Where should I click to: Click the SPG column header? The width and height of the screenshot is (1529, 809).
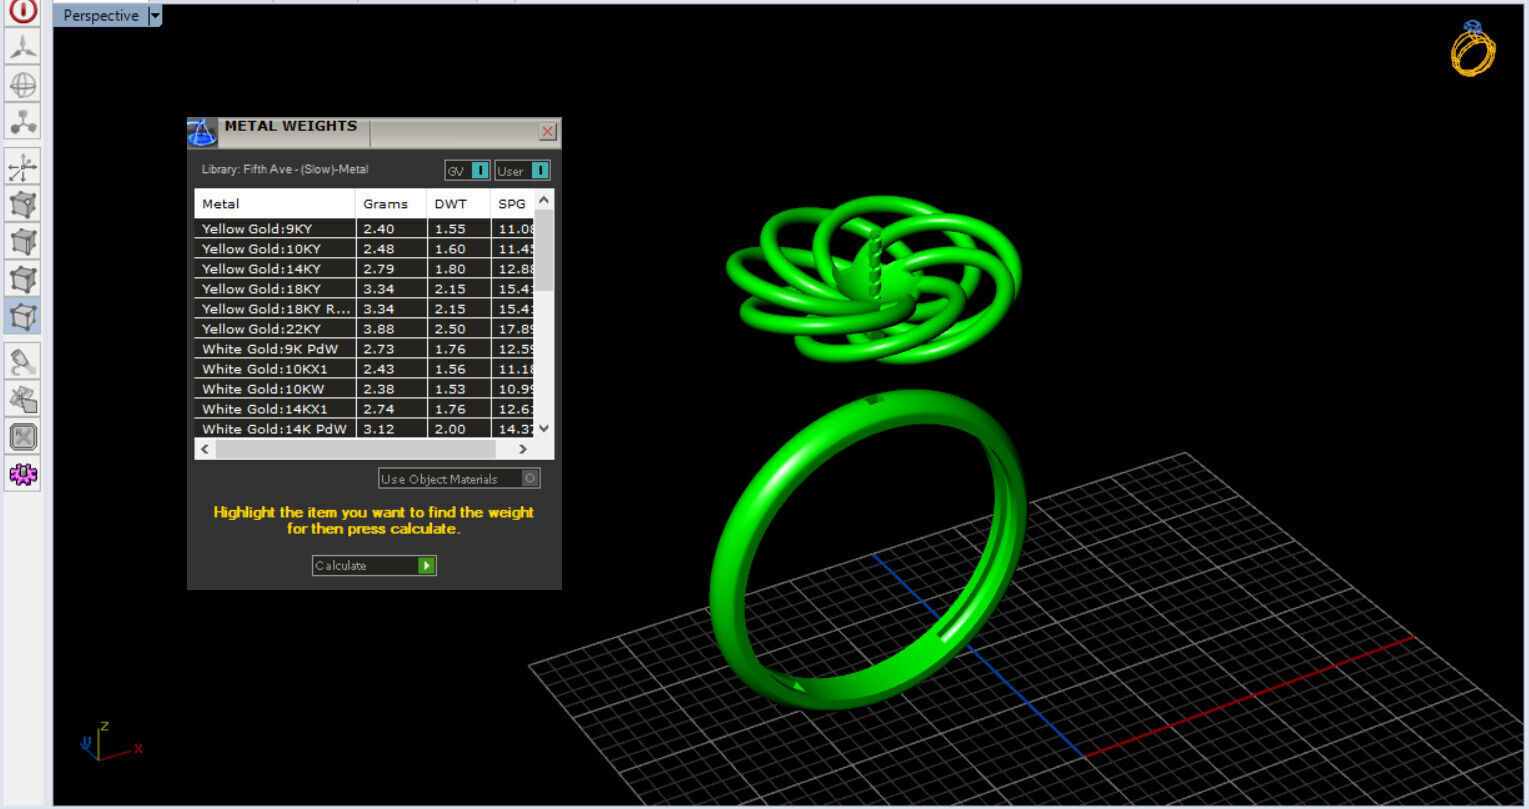coord(513,204)
